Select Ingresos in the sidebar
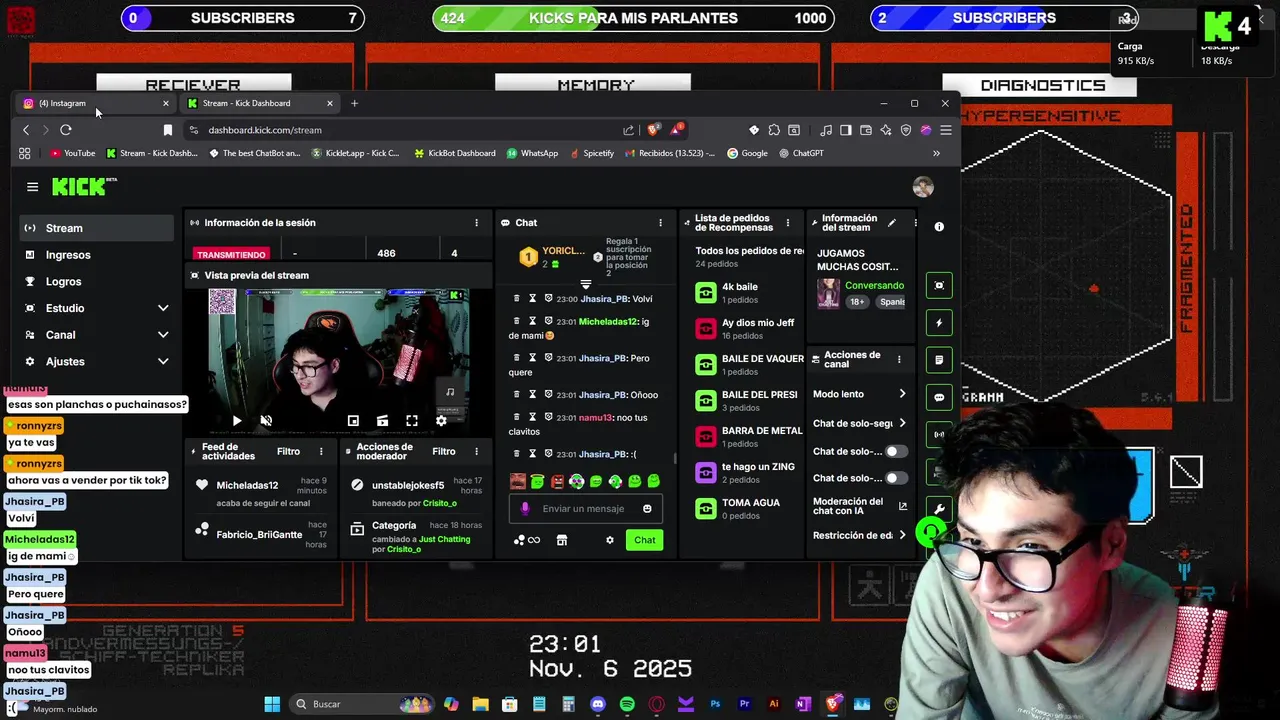Image resolution: width=1280 pixels, height=720 pixels. [x=97, y=255]
